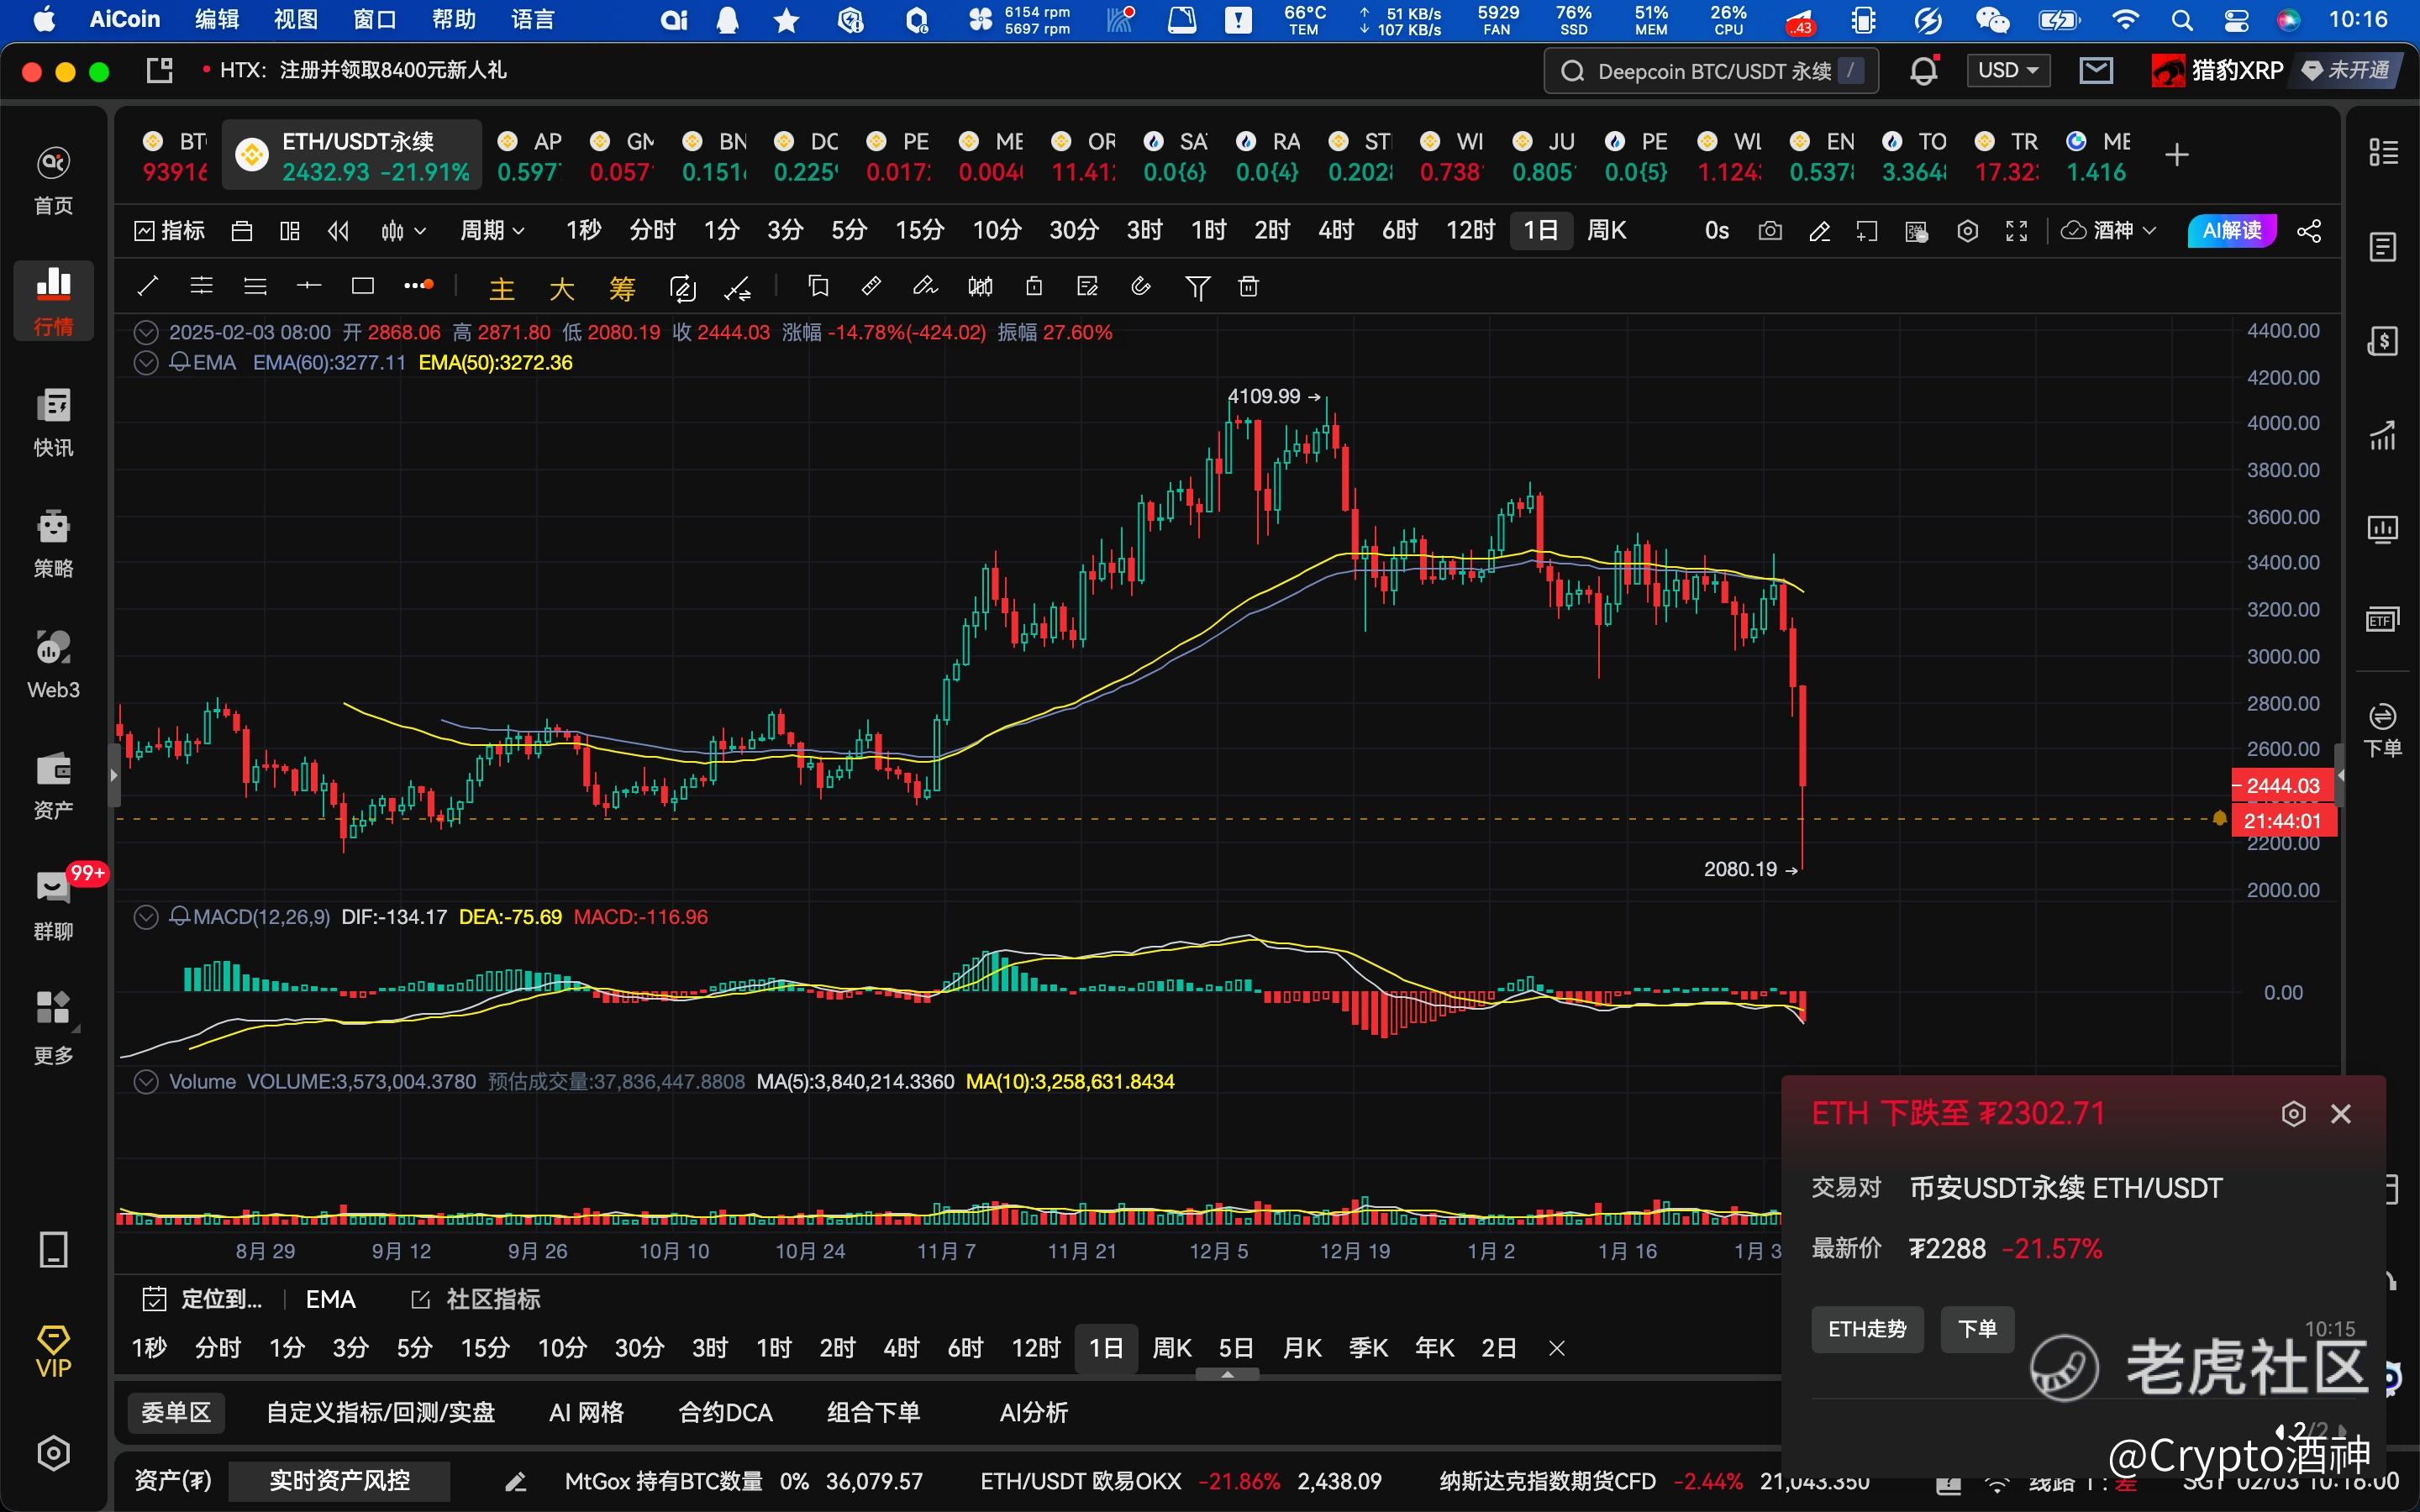Click the AI解读 button
The image size is (2420, 1512).
tap(2231, 231)
